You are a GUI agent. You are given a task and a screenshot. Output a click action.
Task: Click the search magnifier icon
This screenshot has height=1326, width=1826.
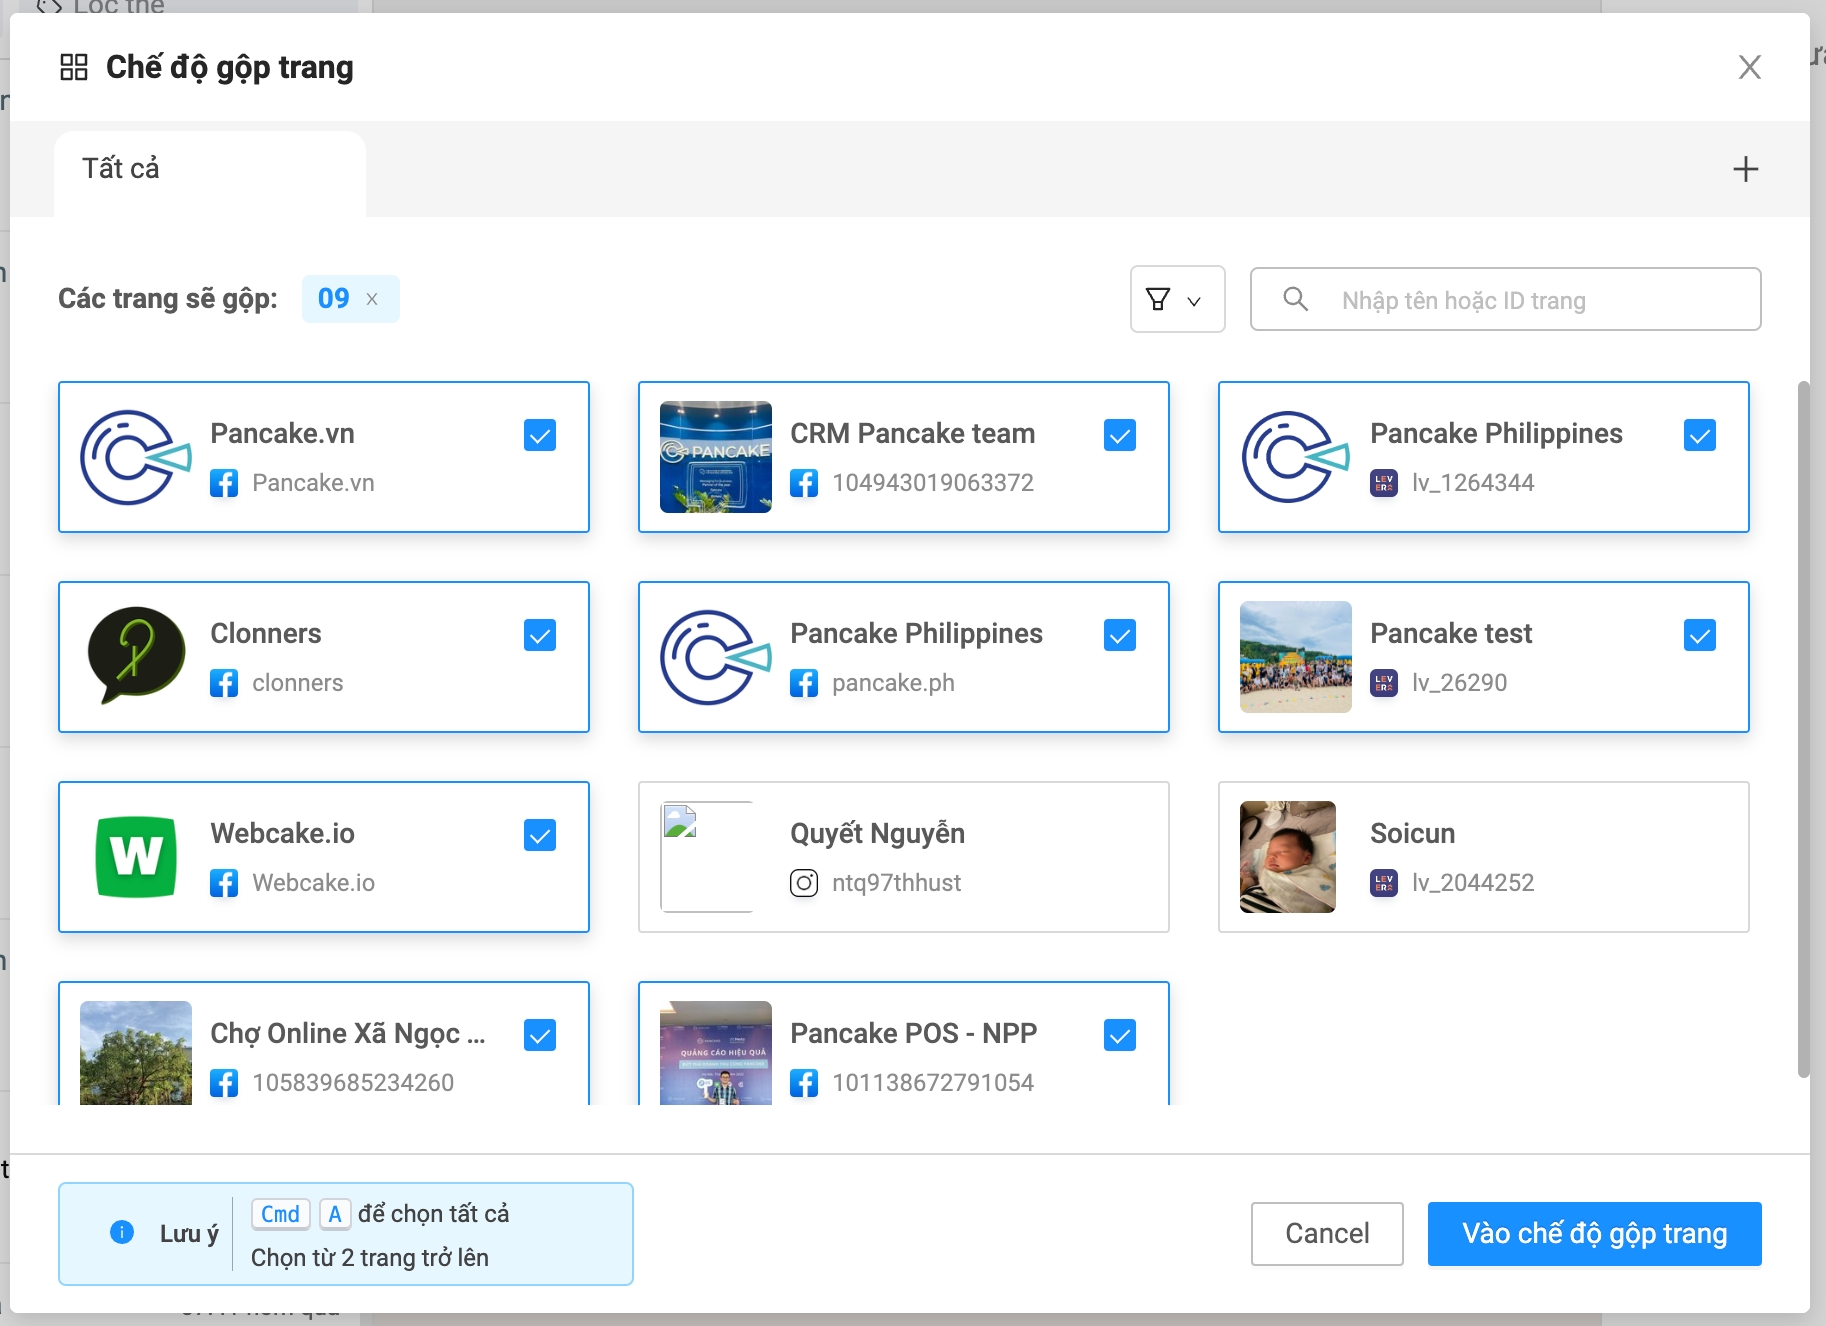click(x=1295, y=299)
